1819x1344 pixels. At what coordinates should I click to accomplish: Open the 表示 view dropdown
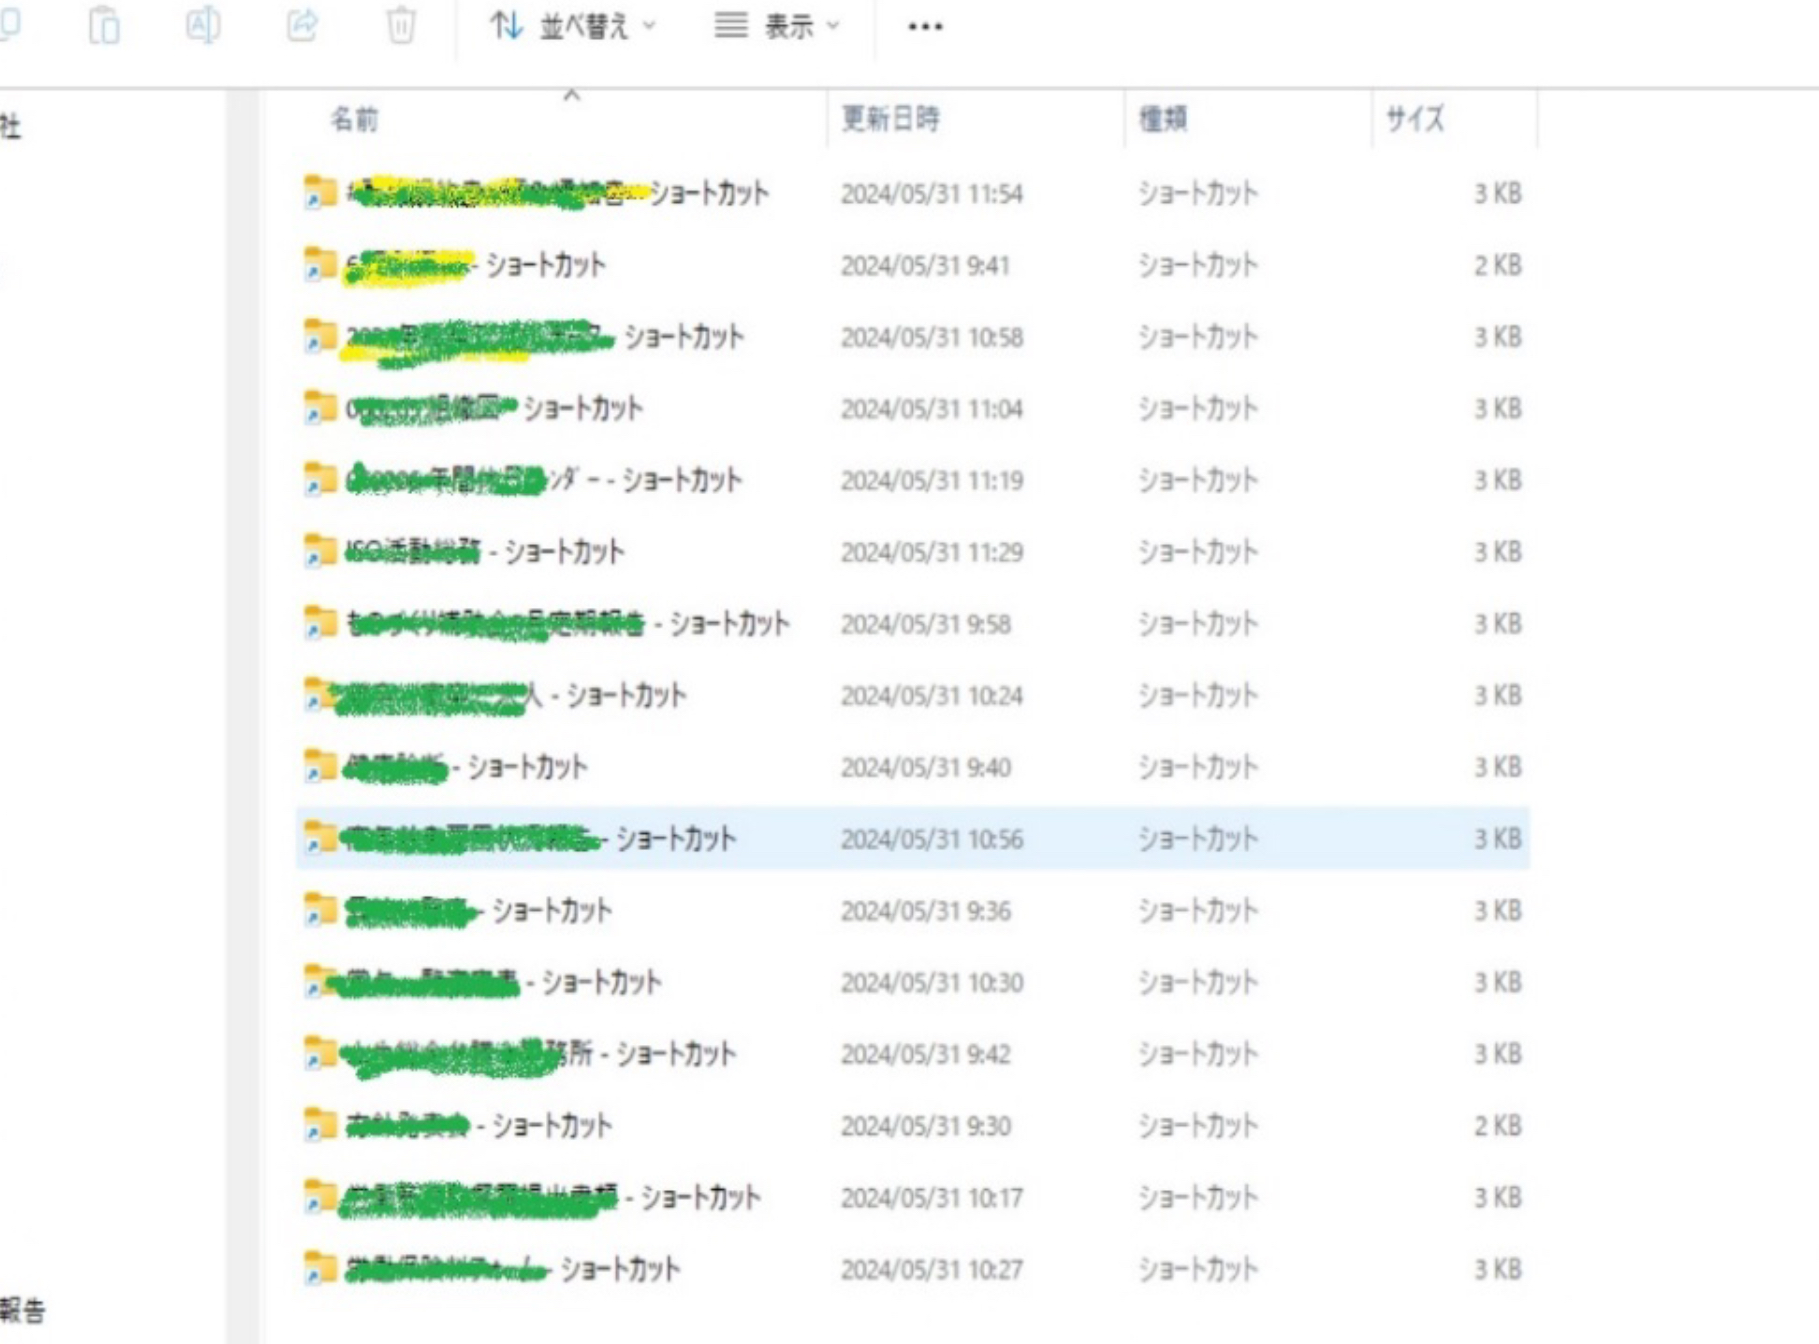coord(777,26)
